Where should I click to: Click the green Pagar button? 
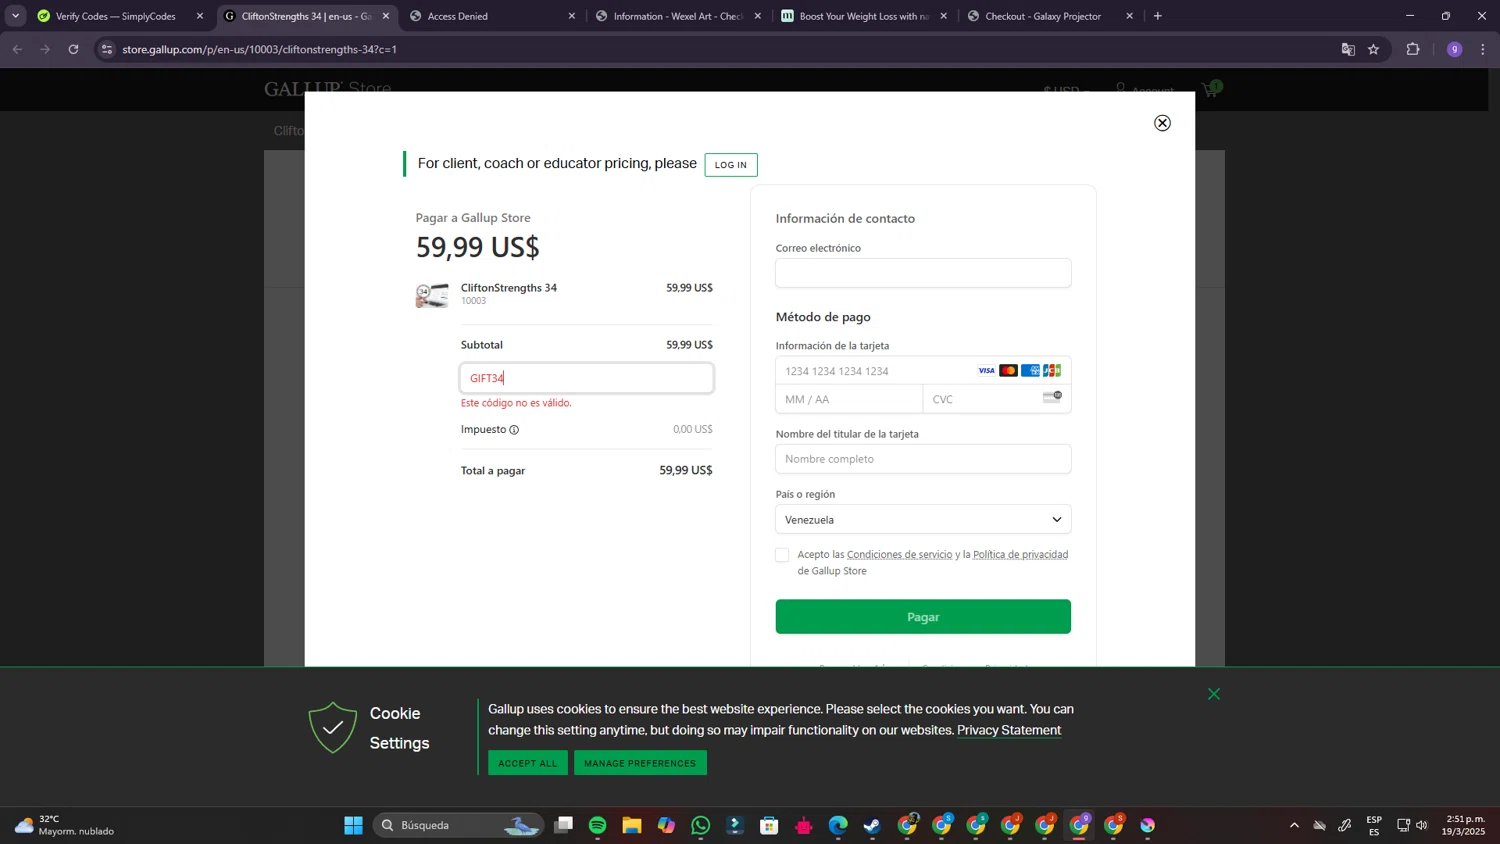923,617
